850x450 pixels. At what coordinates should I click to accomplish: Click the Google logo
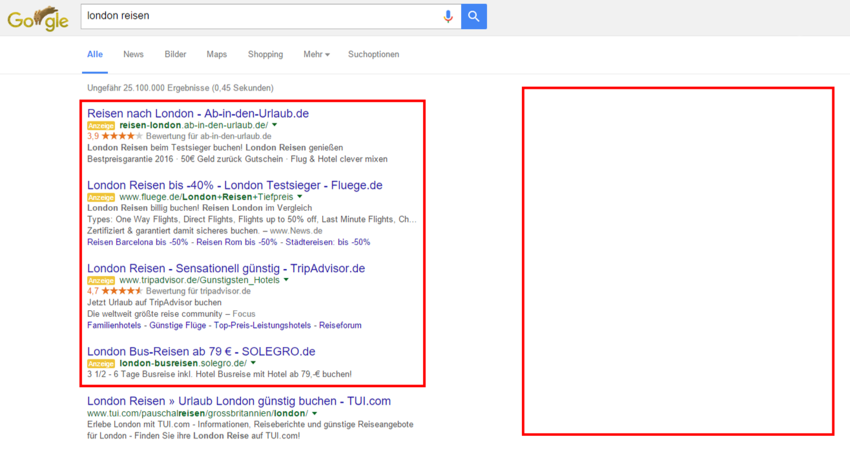(38, 19)
